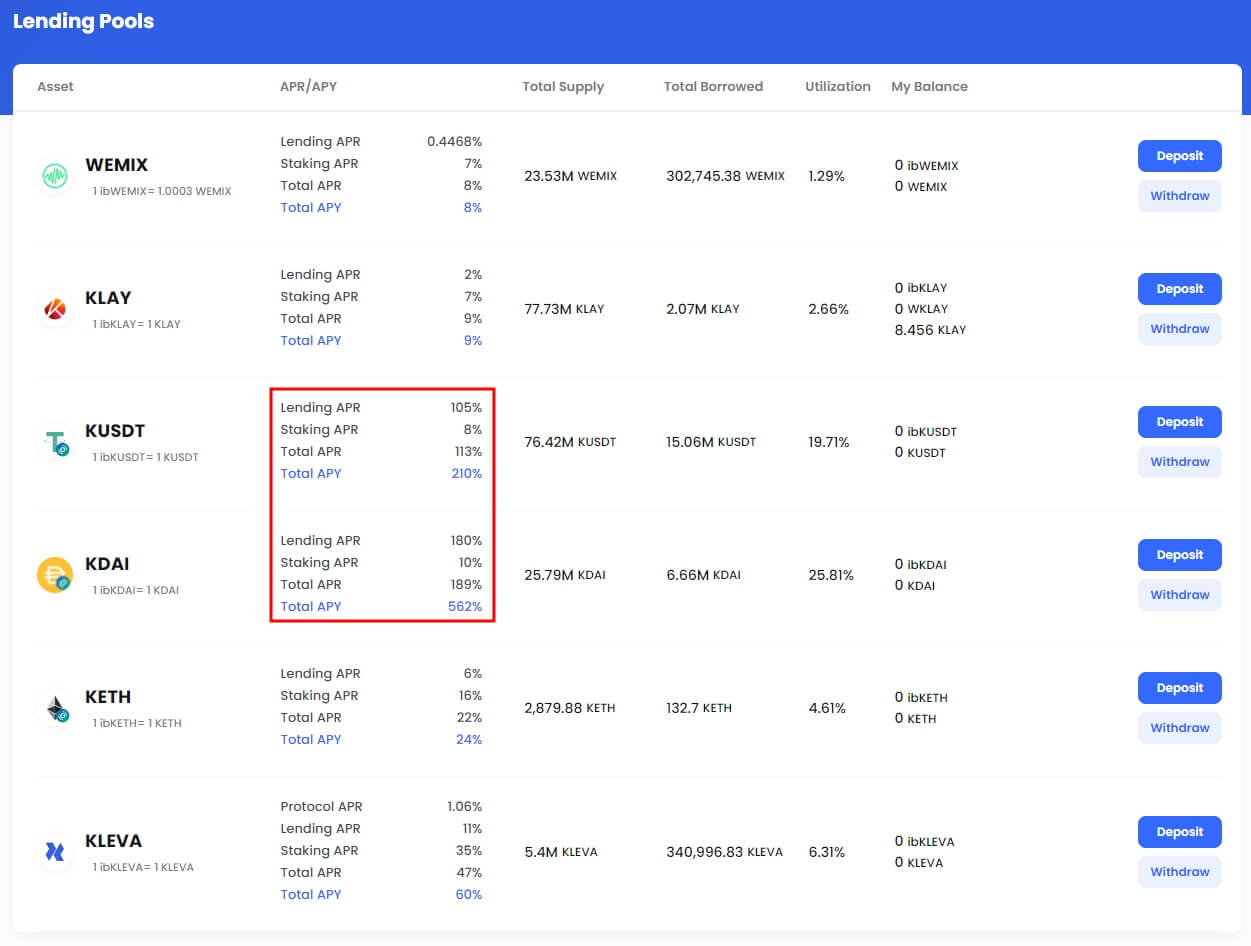Click the KDAI Total APY value 562%
This screenshot has height=946, width=1251.
pyautogui.click(x=466, y=607)
